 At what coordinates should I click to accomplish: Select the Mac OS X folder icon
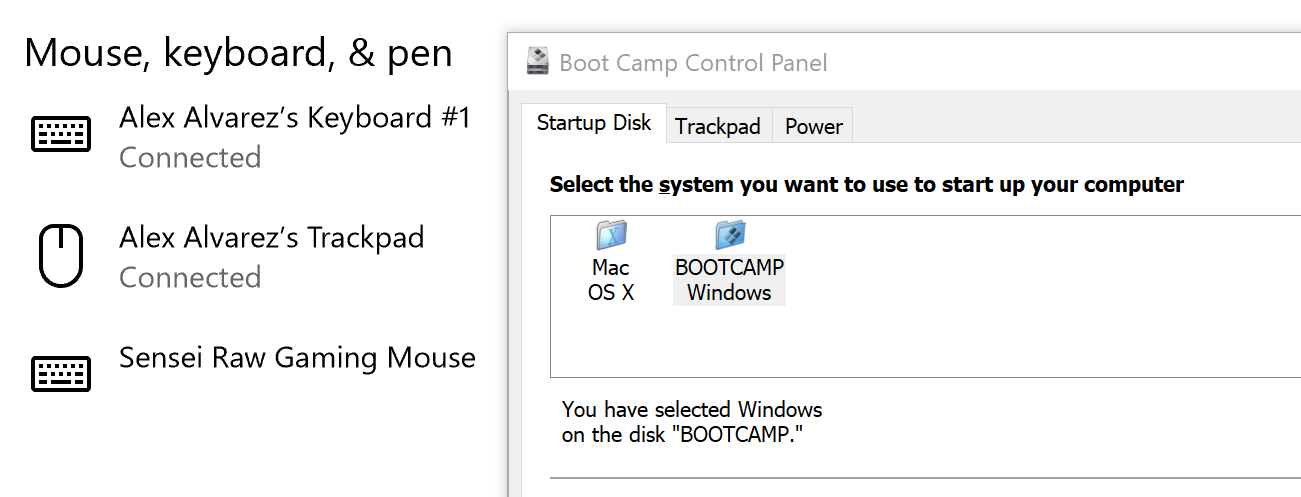click(611, 234)
